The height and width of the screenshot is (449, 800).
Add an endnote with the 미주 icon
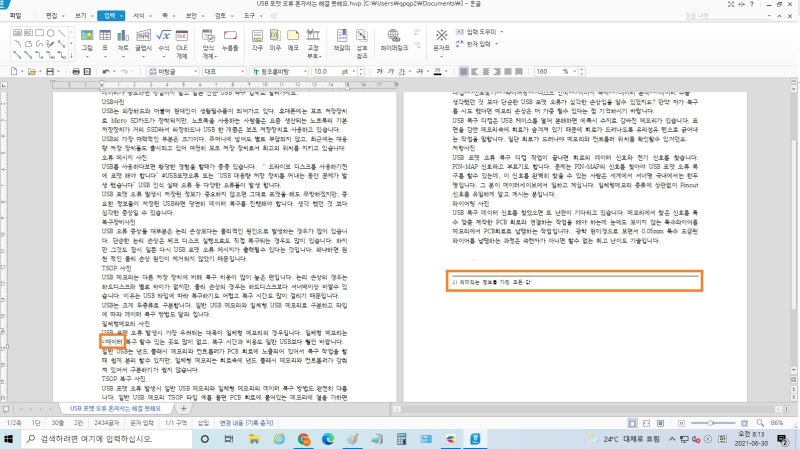[x=275, y=40]
